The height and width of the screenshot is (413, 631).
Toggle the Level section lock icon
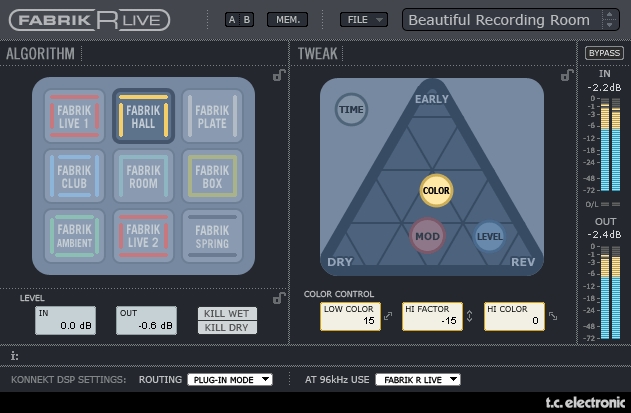[x=279, y=298]
